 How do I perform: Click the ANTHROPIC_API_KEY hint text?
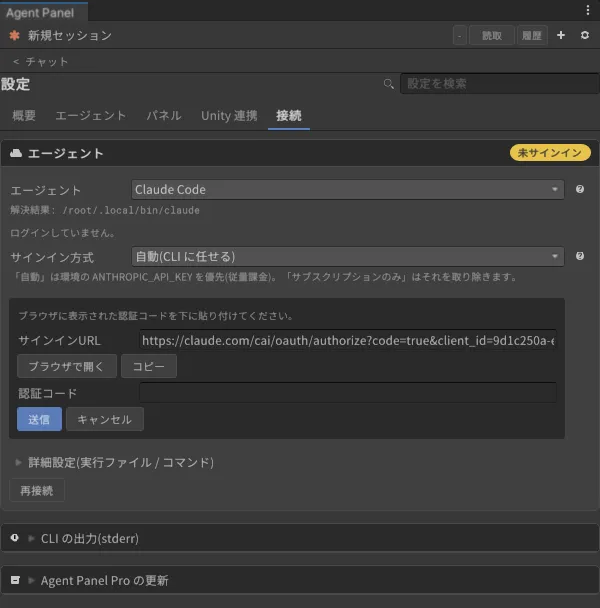[x=264, y=277]
